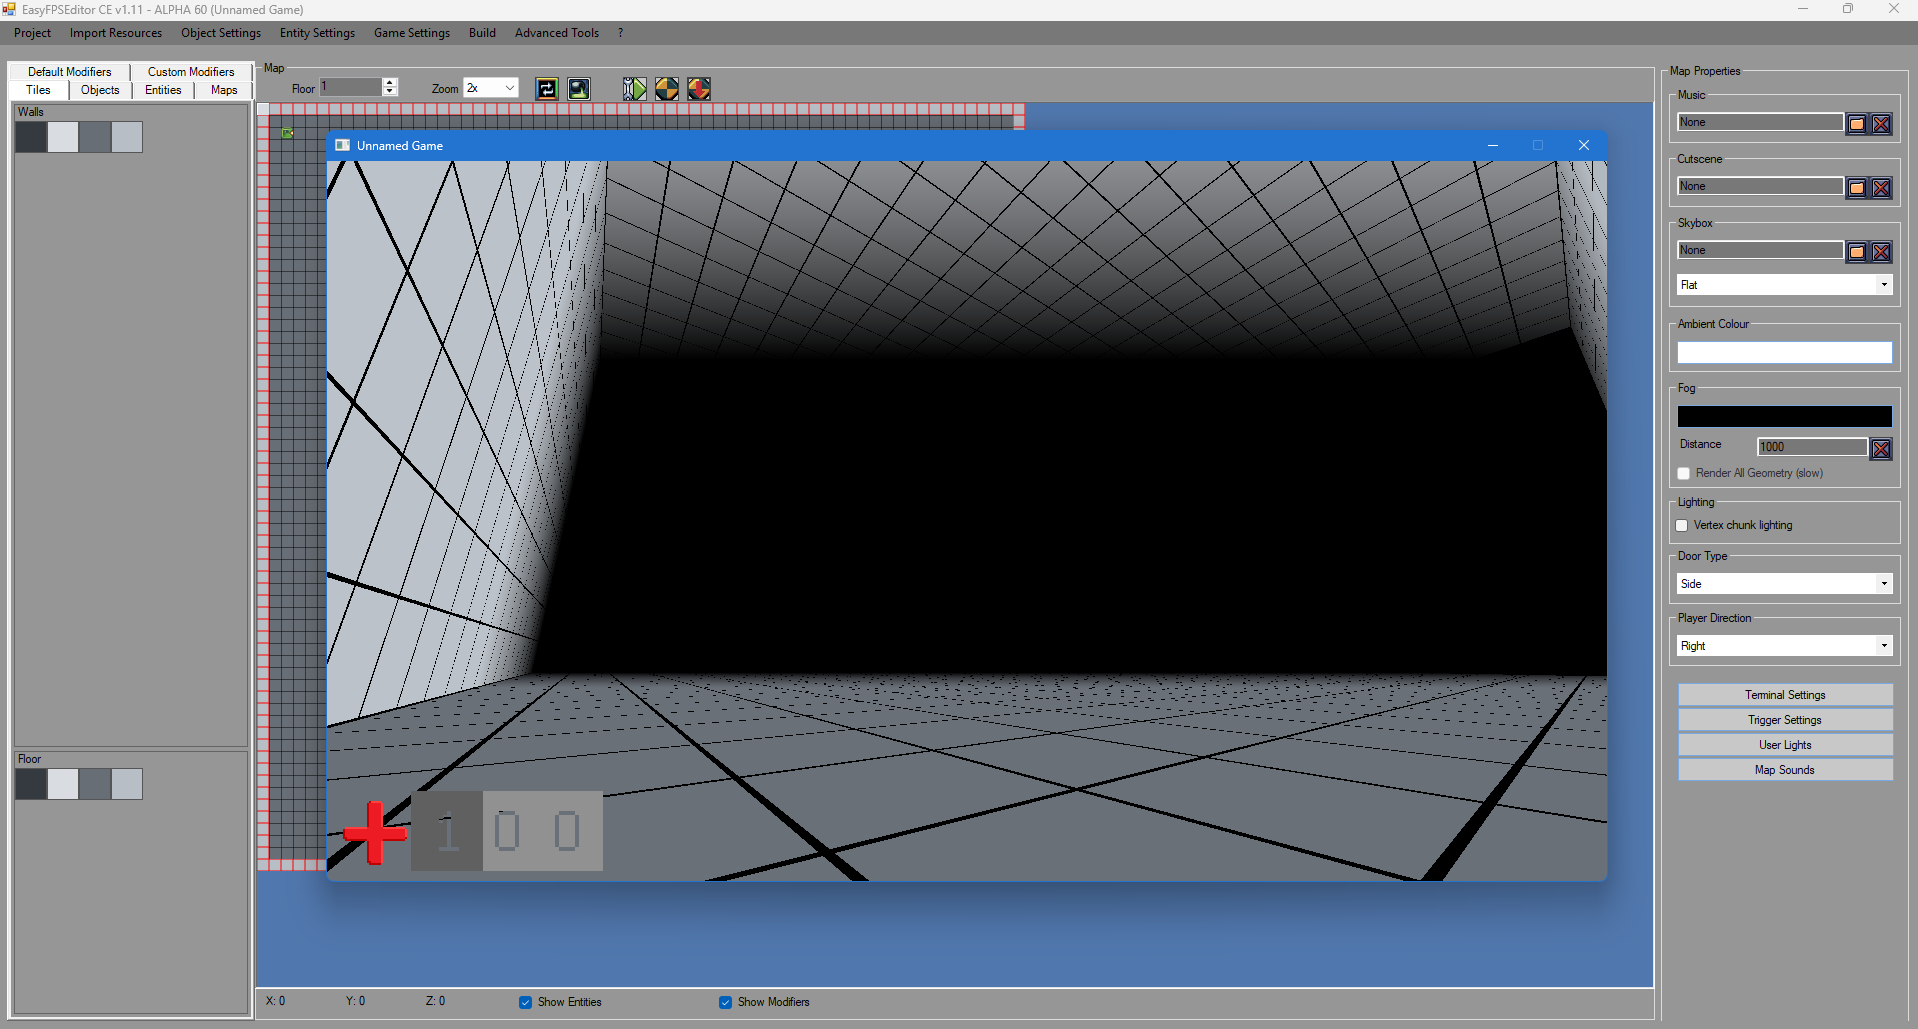
Task: Open the Skybox type Flat dropdown
Action: [x=1785, y=285]
